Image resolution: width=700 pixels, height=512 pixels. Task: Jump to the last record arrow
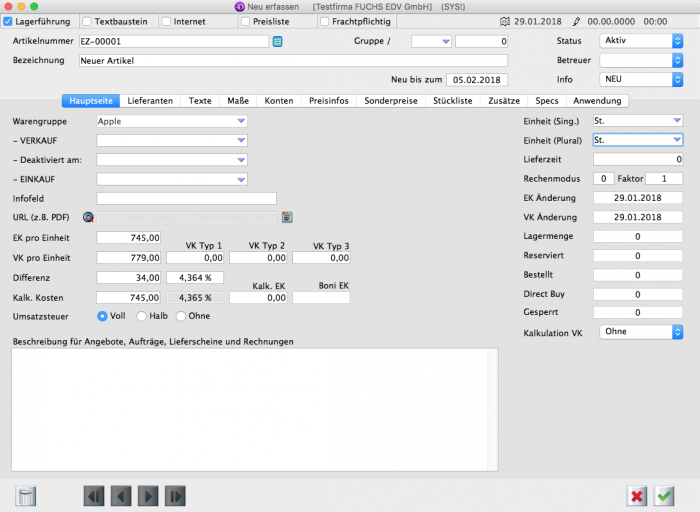175,495
